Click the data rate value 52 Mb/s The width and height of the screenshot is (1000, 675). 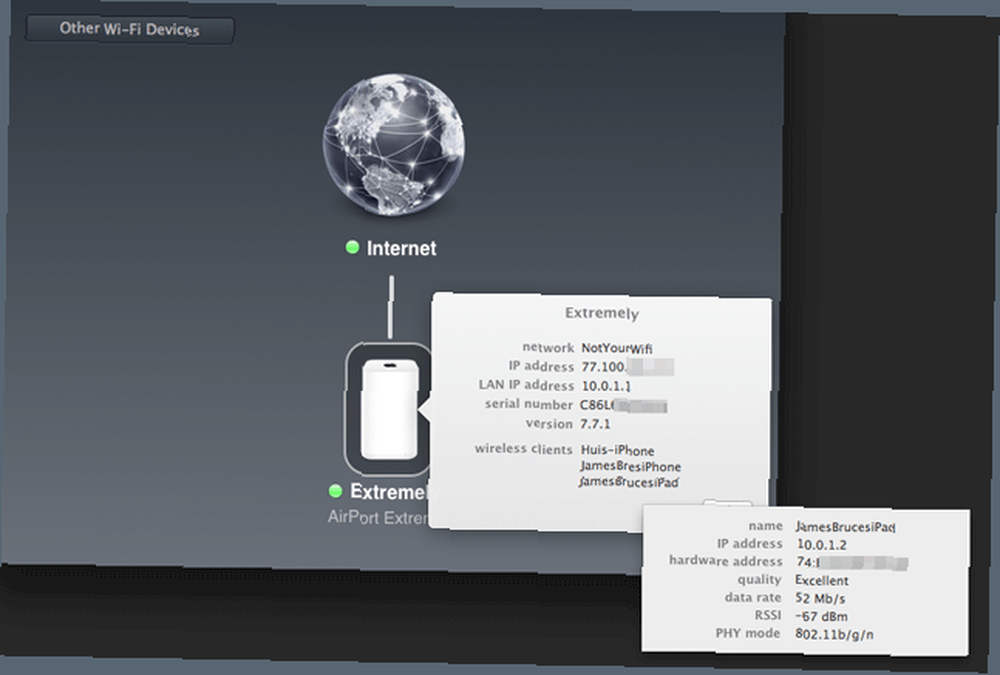coord(820,598)
